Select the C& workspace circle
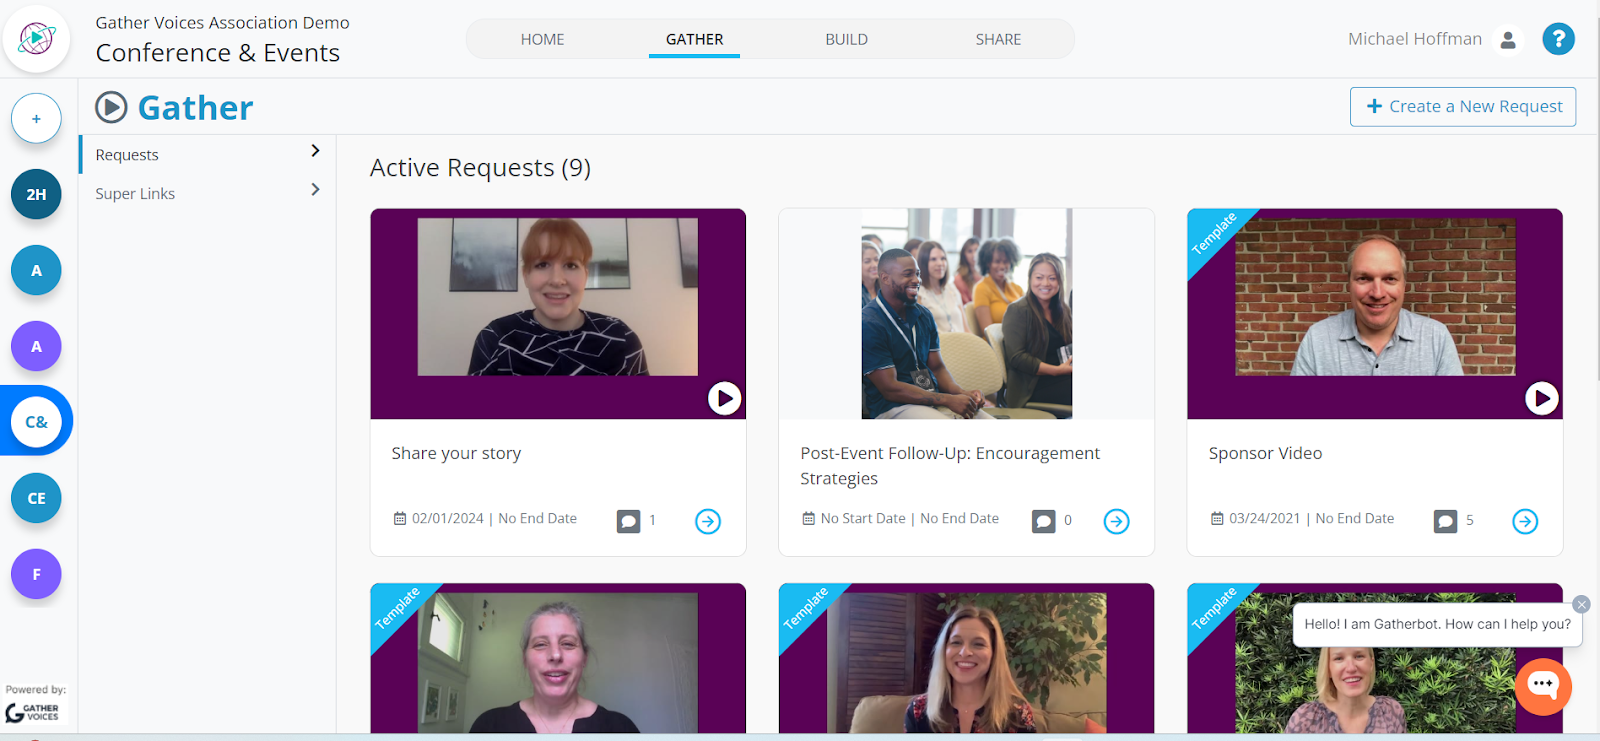This screenshot has width=1600, height=741. coord(36,422)
